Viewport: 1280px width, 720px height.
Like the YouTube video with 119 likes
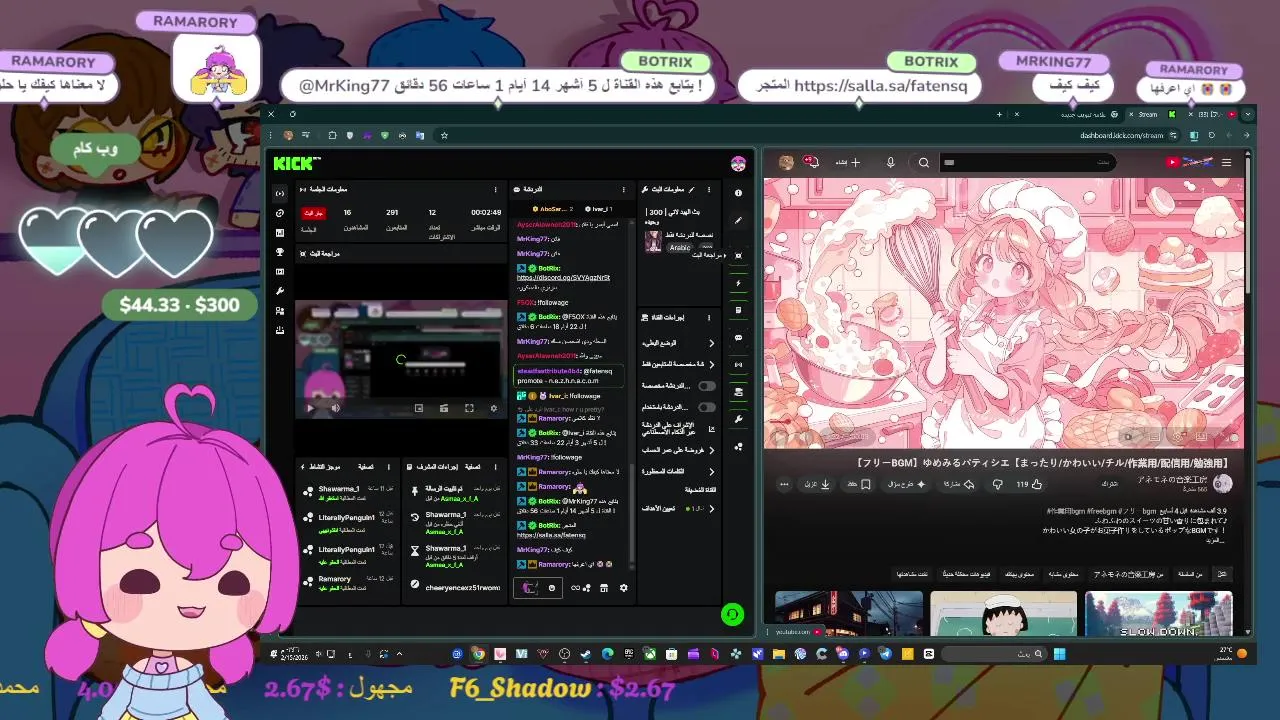1030,484
